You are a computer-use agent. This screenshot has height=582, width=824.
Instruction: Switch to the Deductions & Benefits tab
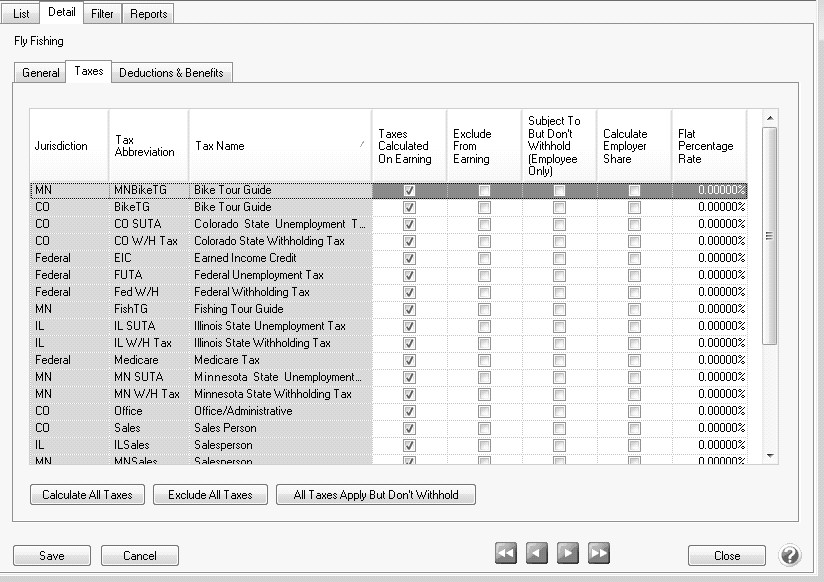(172, 73)
